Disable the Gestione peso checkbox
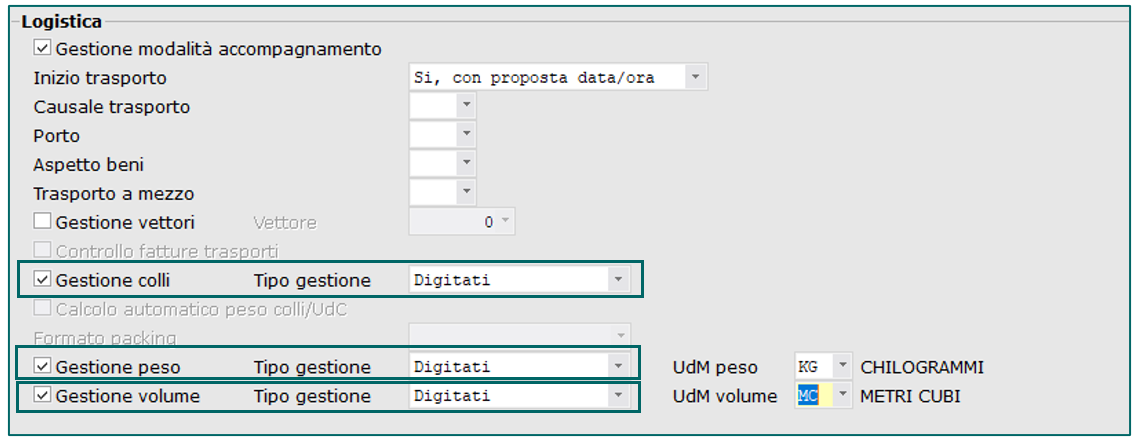This screenshot has height=440, width=1134. point(43,366)
